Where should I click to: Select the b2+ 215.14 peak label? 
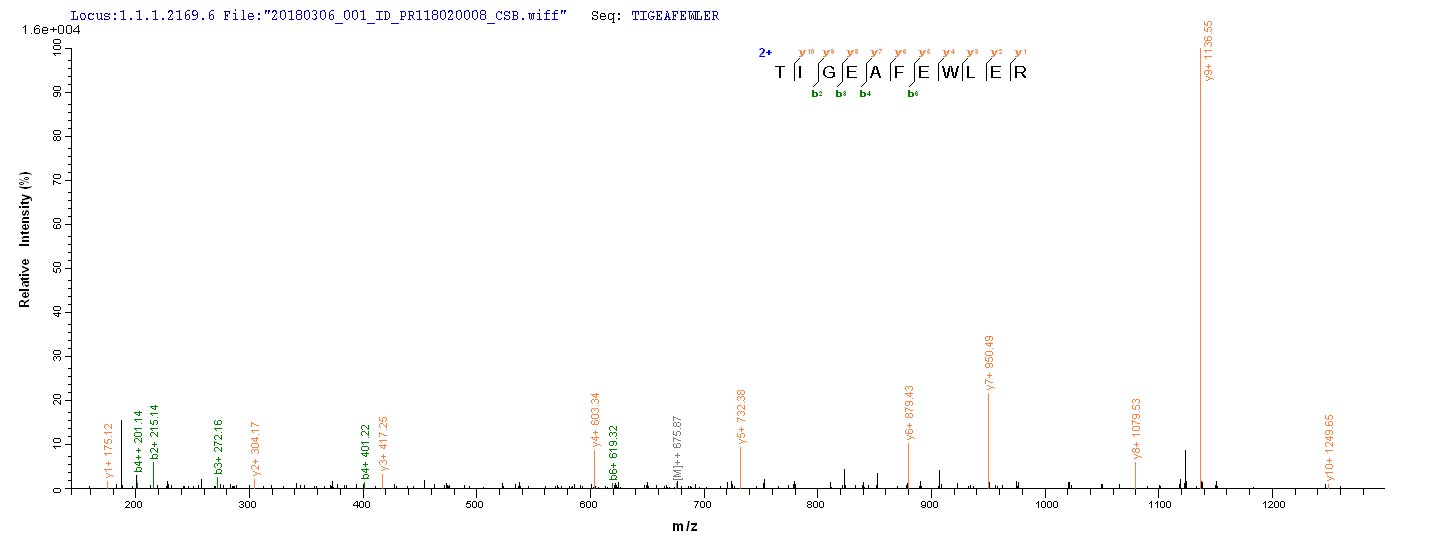(x=154, y=432)
